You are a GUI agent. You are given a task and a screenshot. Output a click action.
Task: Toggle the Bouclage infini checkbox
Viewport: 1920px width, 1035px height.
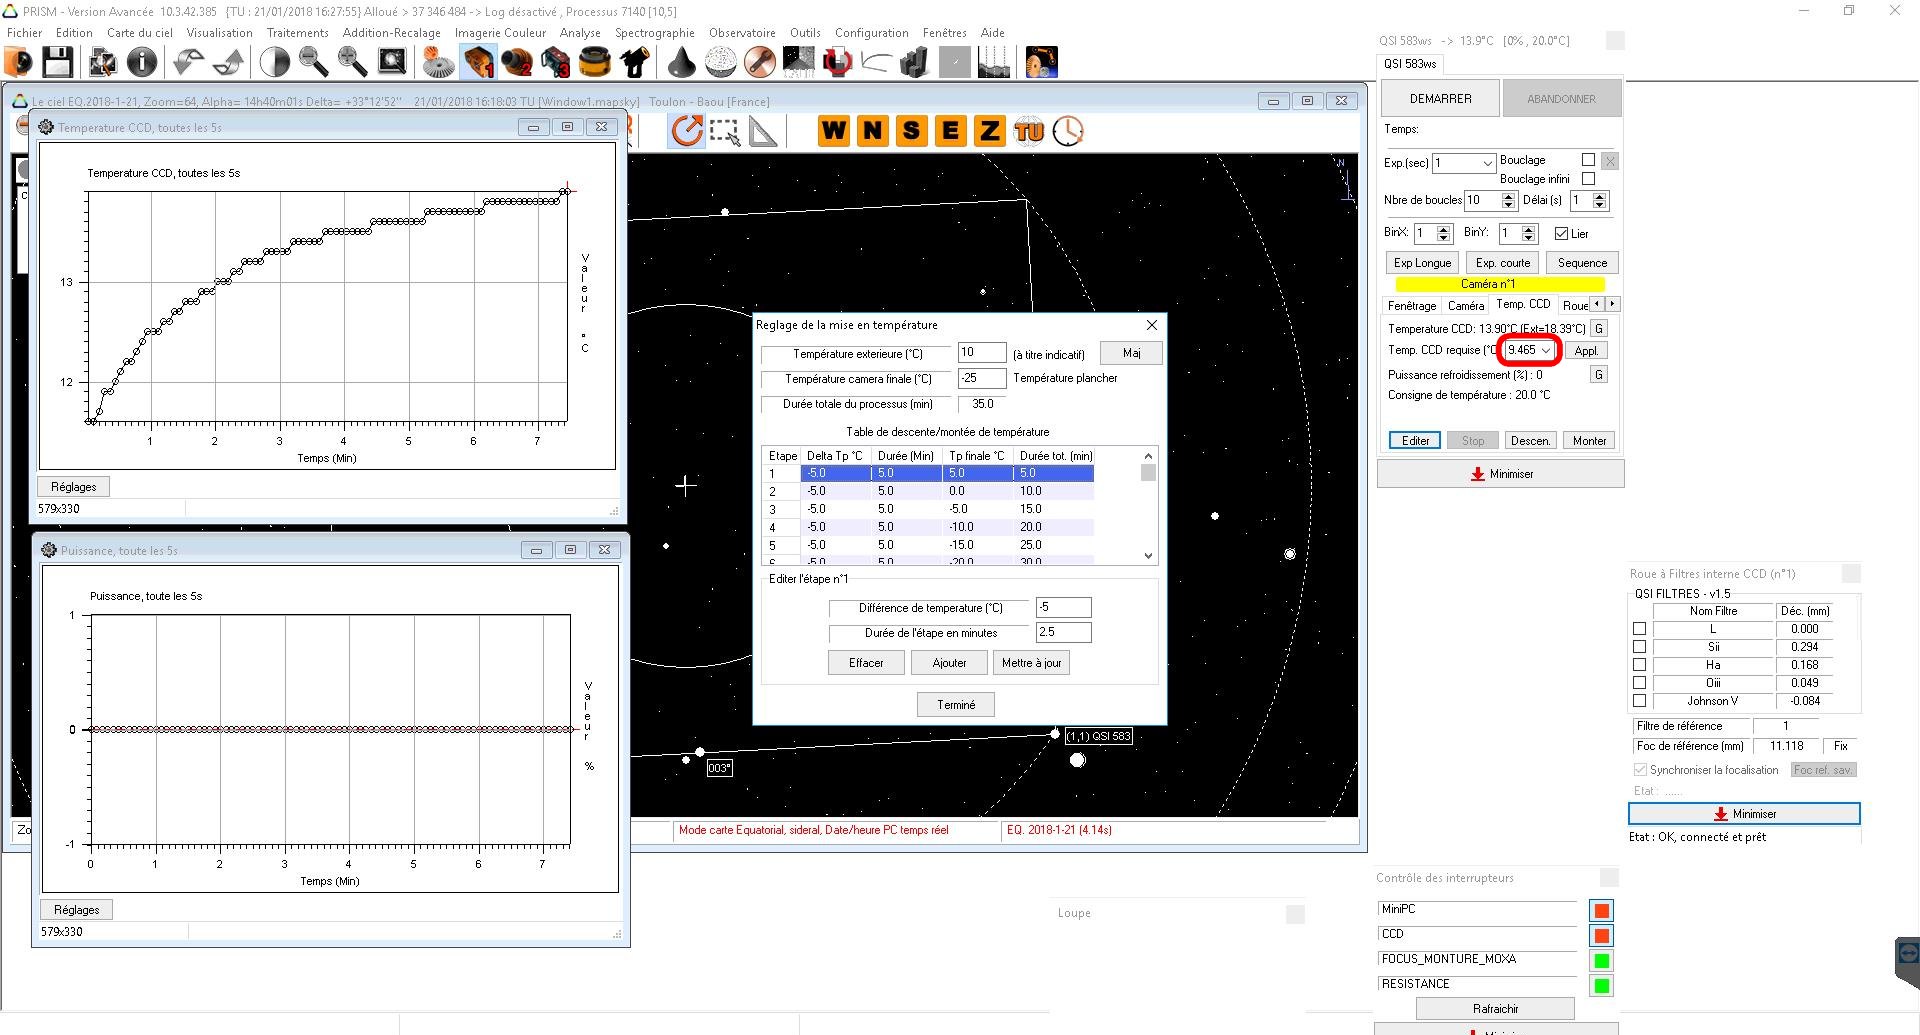coord(1588,179)
